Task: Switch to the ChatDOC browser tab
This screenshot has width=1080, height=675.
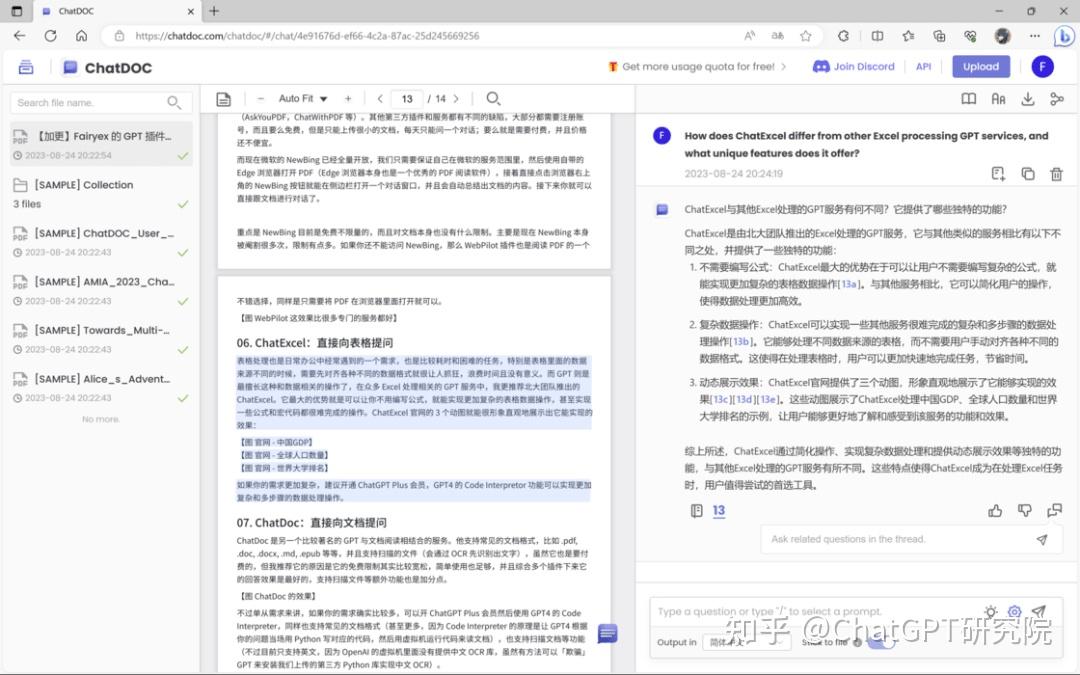Action: point(117,11)
